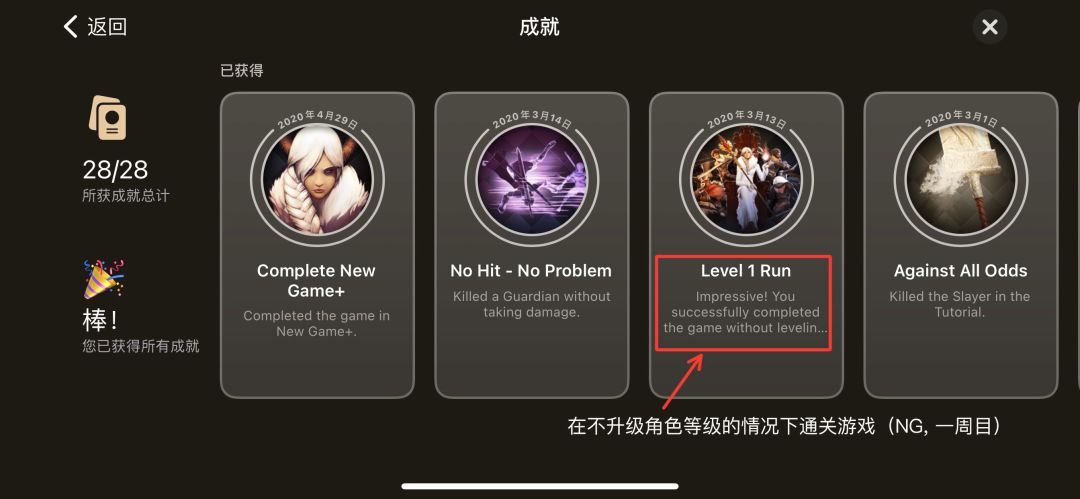Screen dimensions: 1080x499
Task: Tap the back chevron arrow icon
Action: [x=70, y=27]
